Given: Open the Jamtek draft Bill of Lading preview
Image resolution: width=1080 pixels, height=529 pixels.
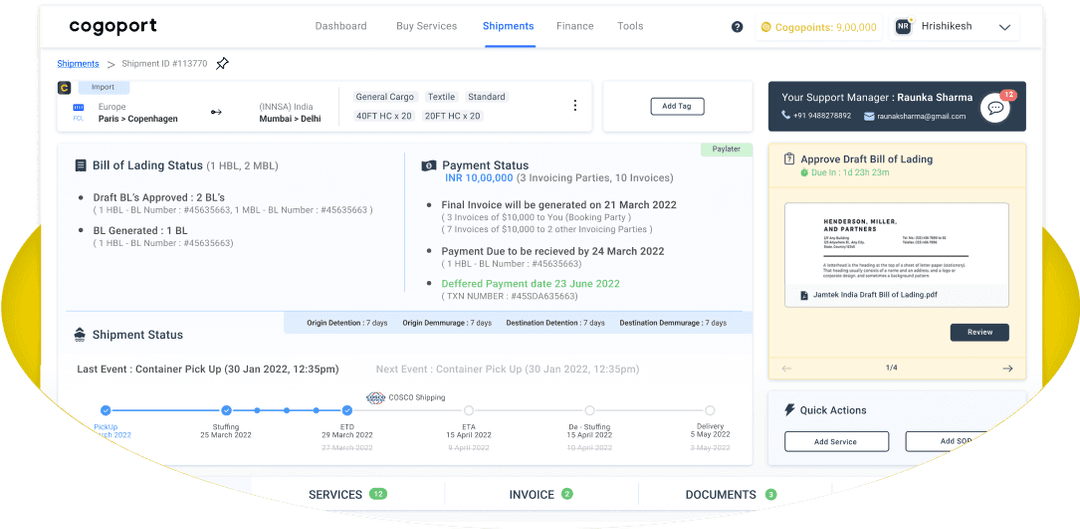Looking at the screenshot, I should [x=896, y=254].
